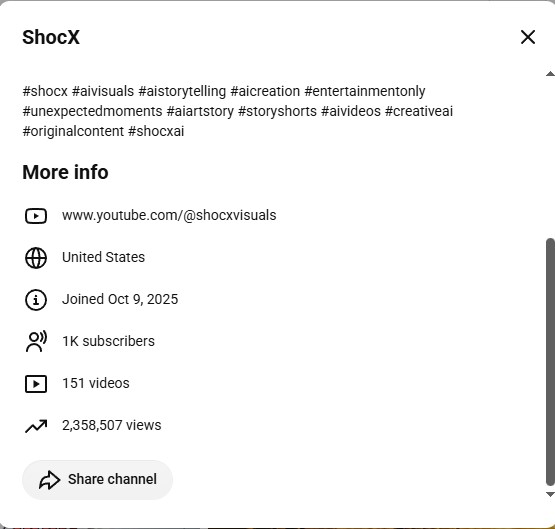Click the info icon beside Joined date
This screenshot has height=529, width=555.
click(x=36, y=300)
